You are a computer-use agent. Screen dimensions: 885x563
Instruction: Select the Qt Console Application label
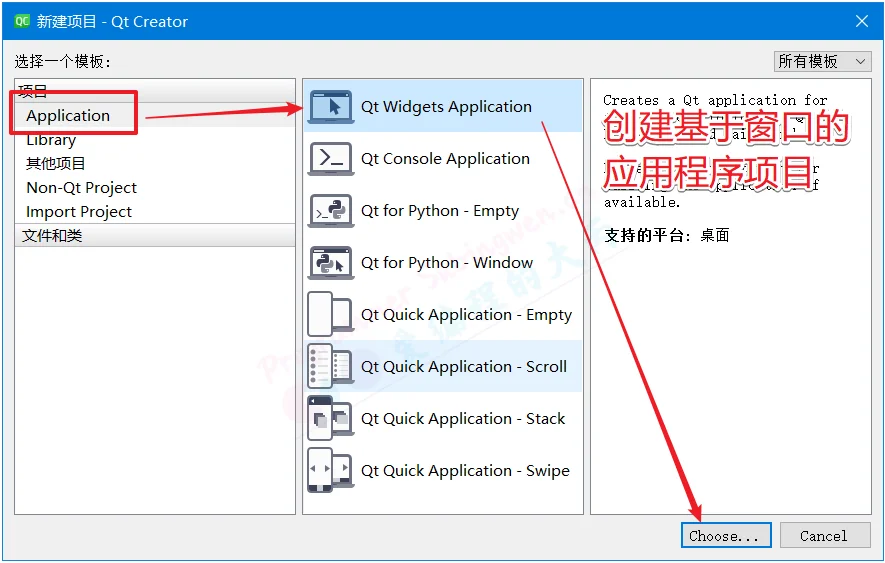click(445, 159)
